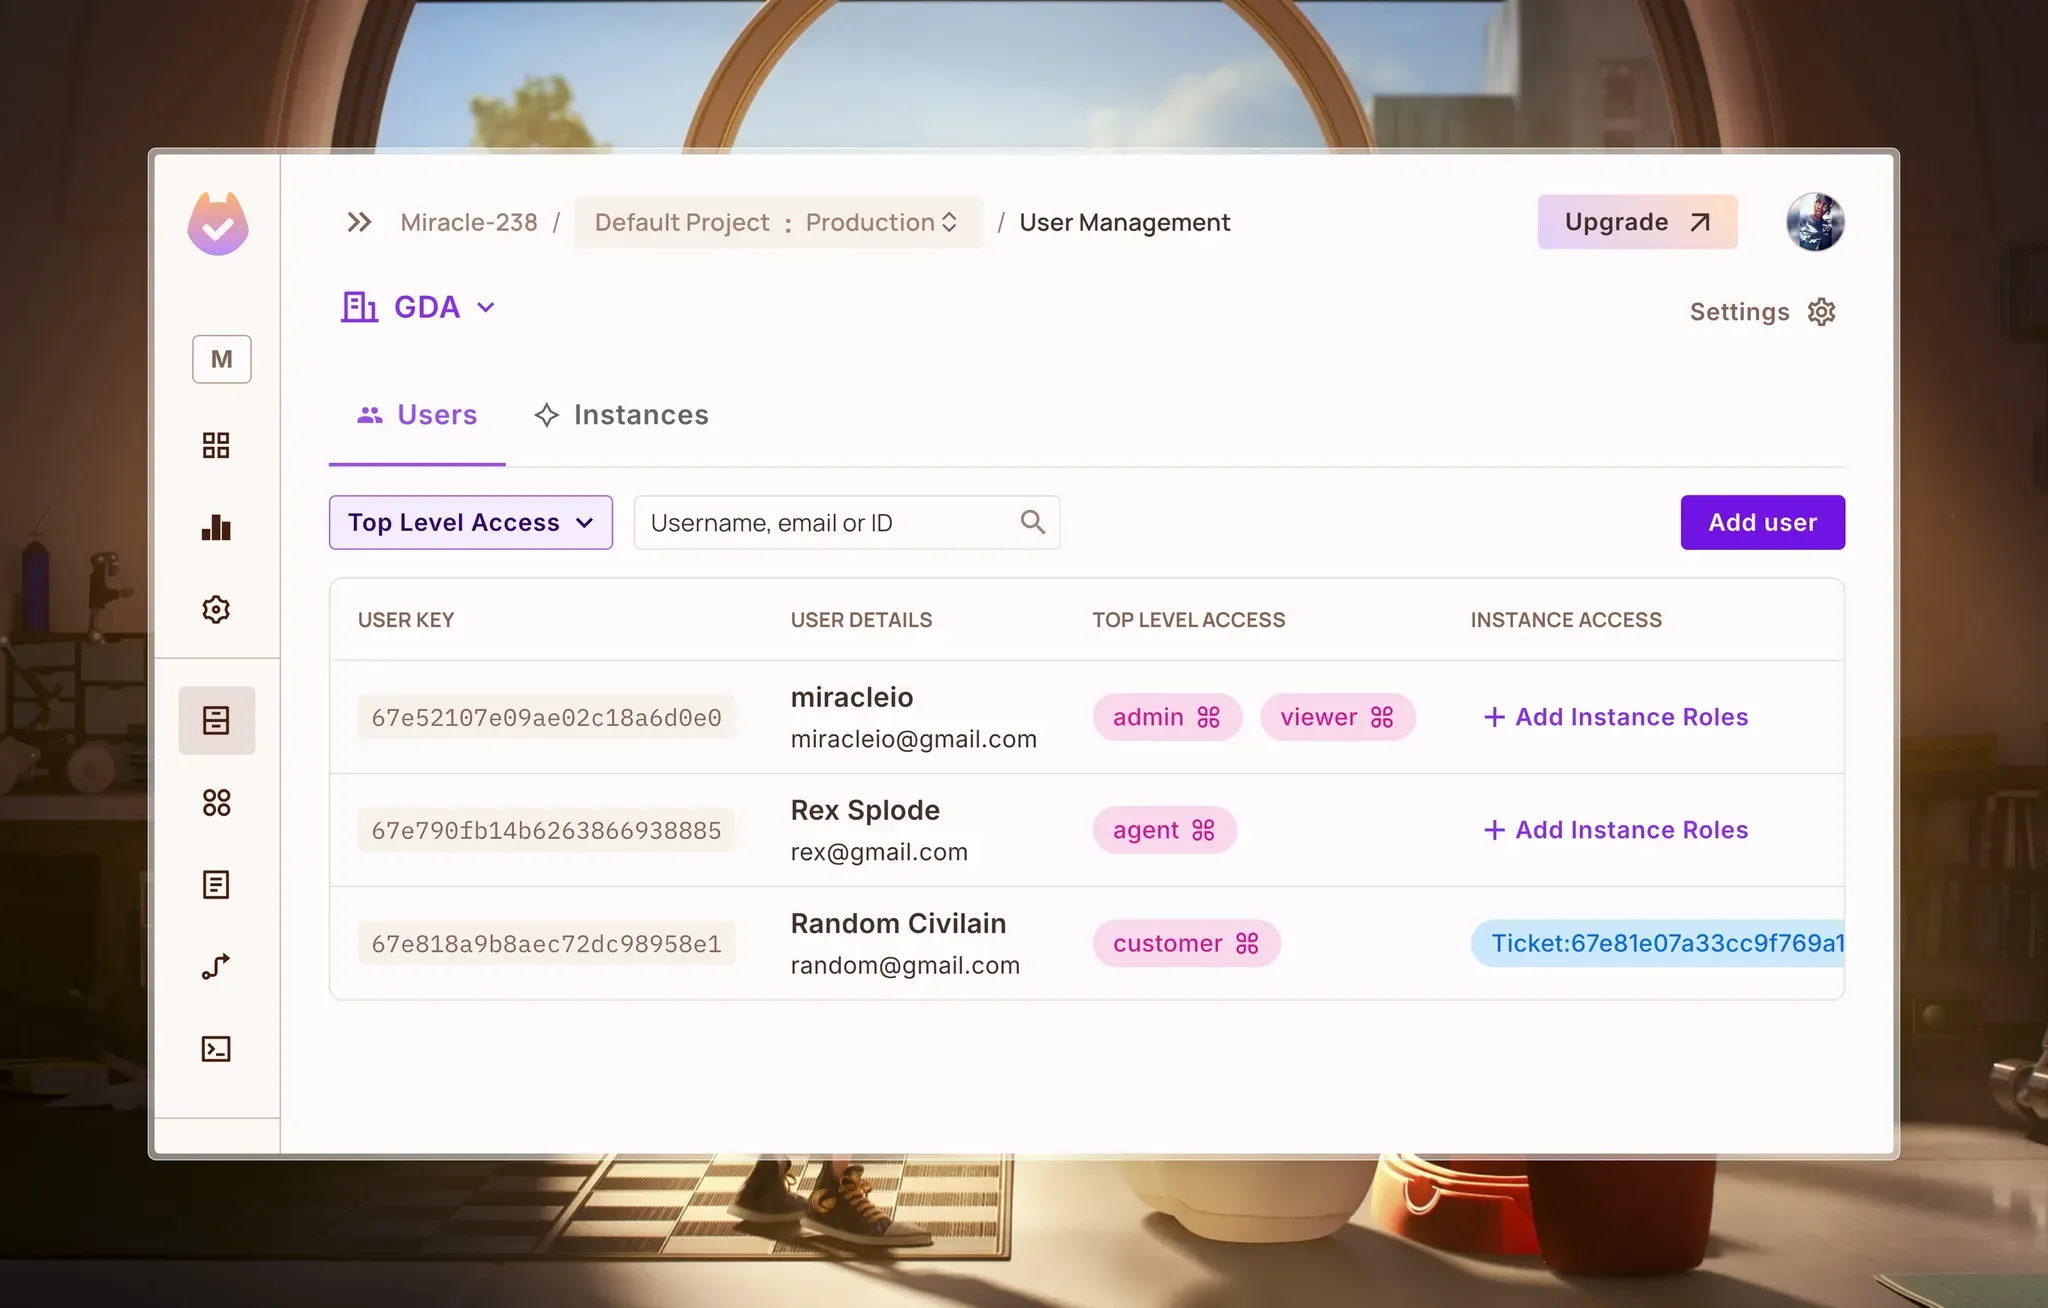
Task: Select the Users tab
Action: [417, 415]
